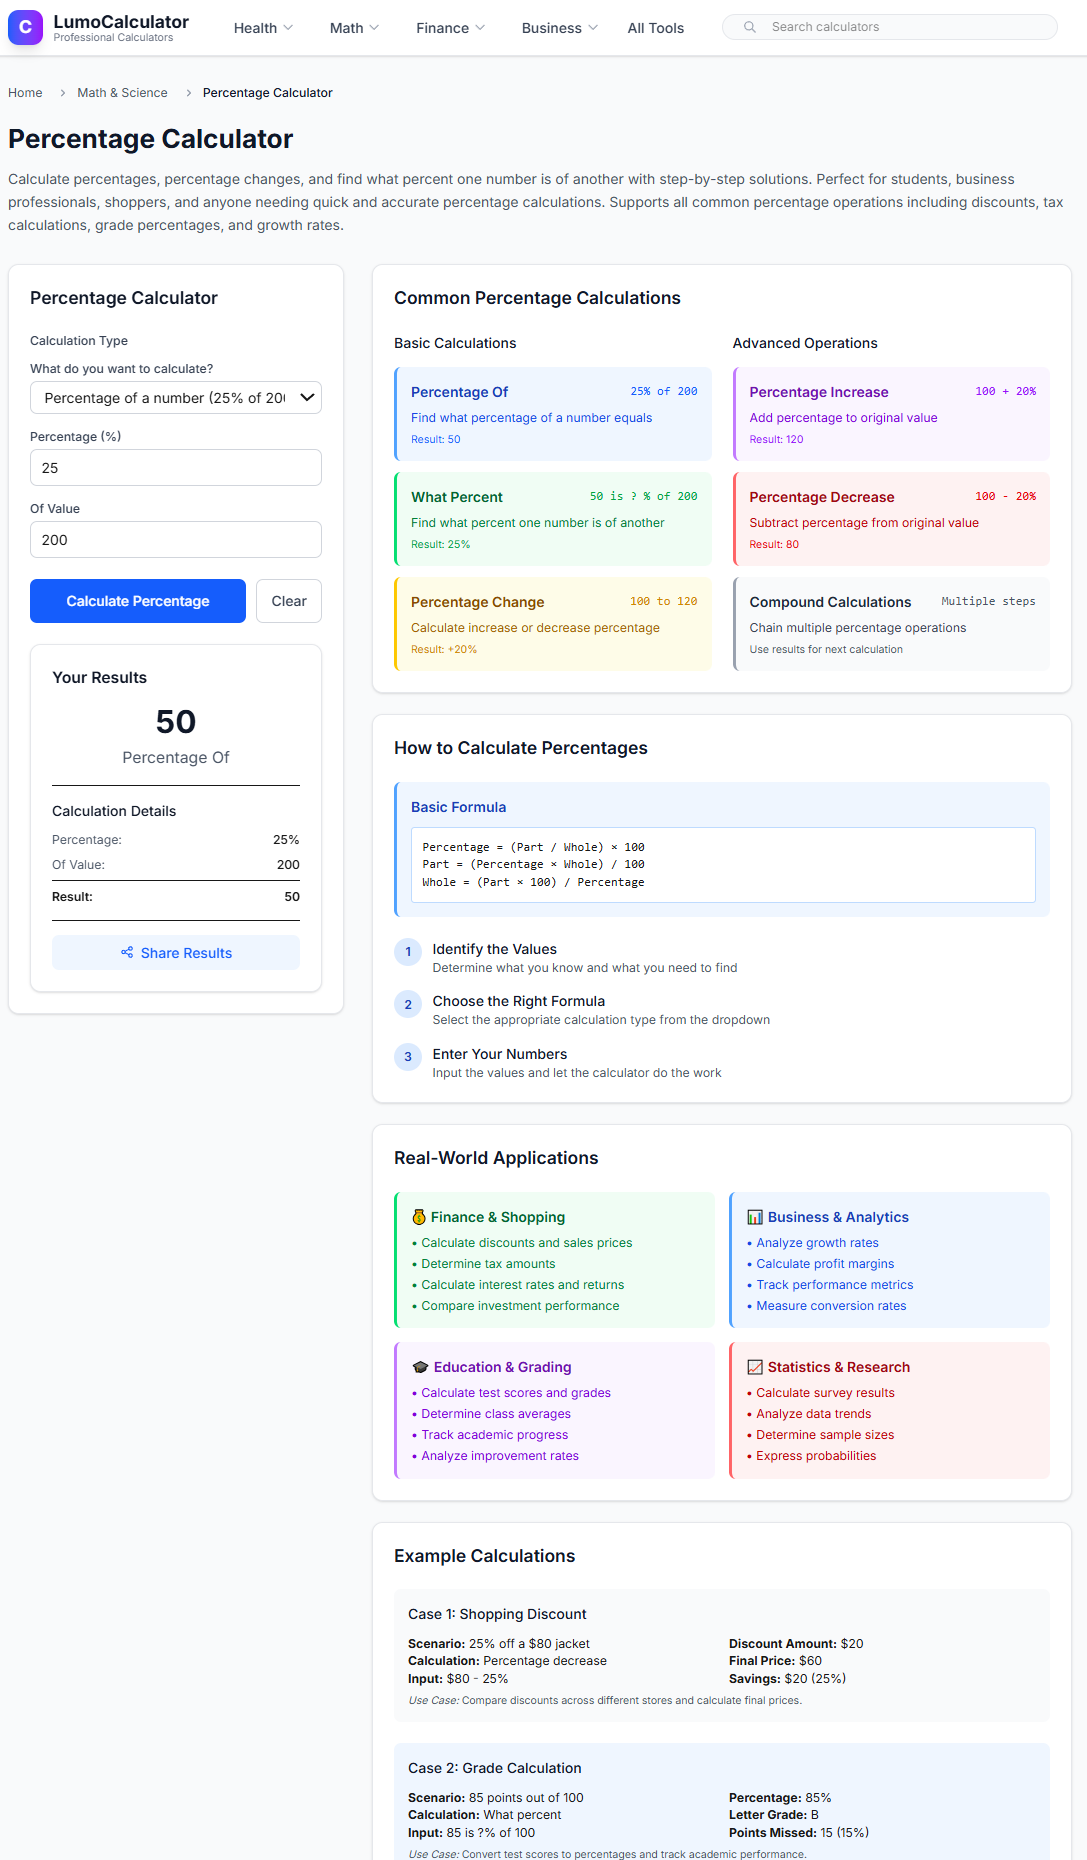Select the Percentage Increase card

click(x=891, y=414)
